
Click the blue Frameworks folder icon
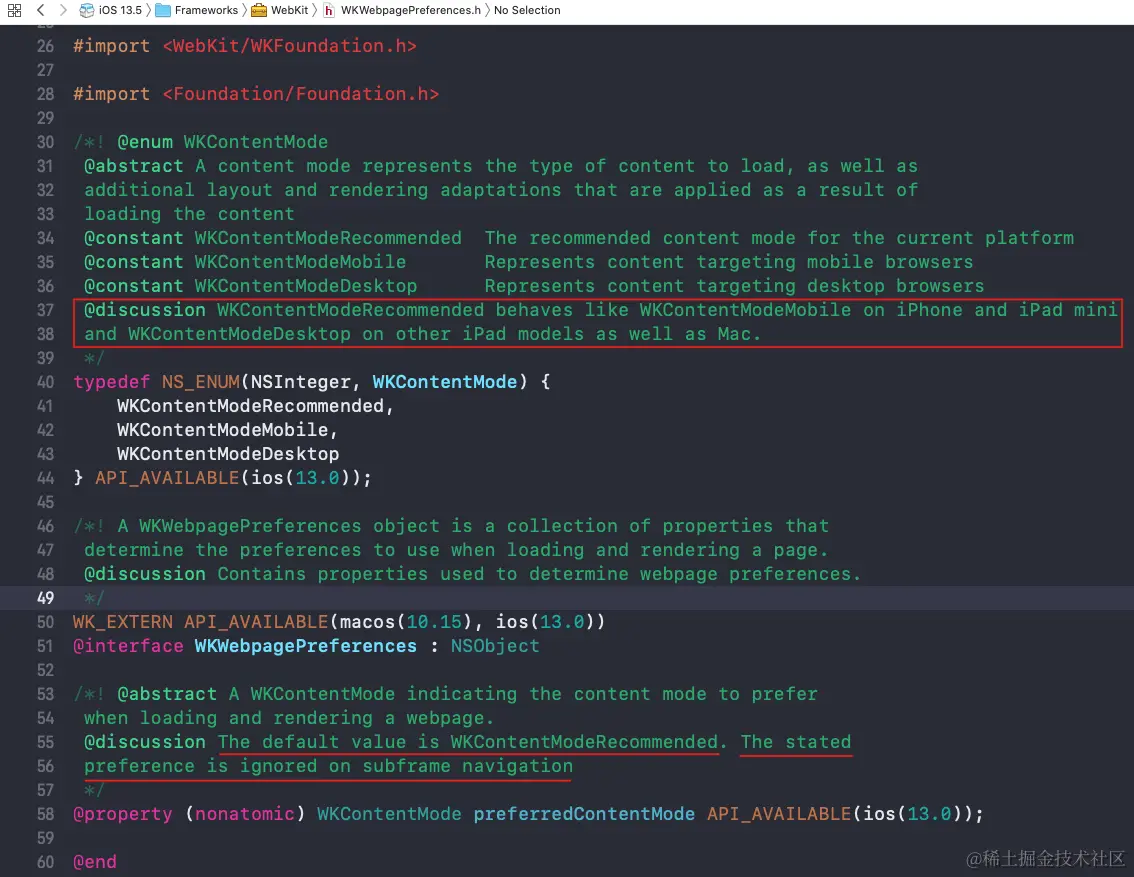163,10
